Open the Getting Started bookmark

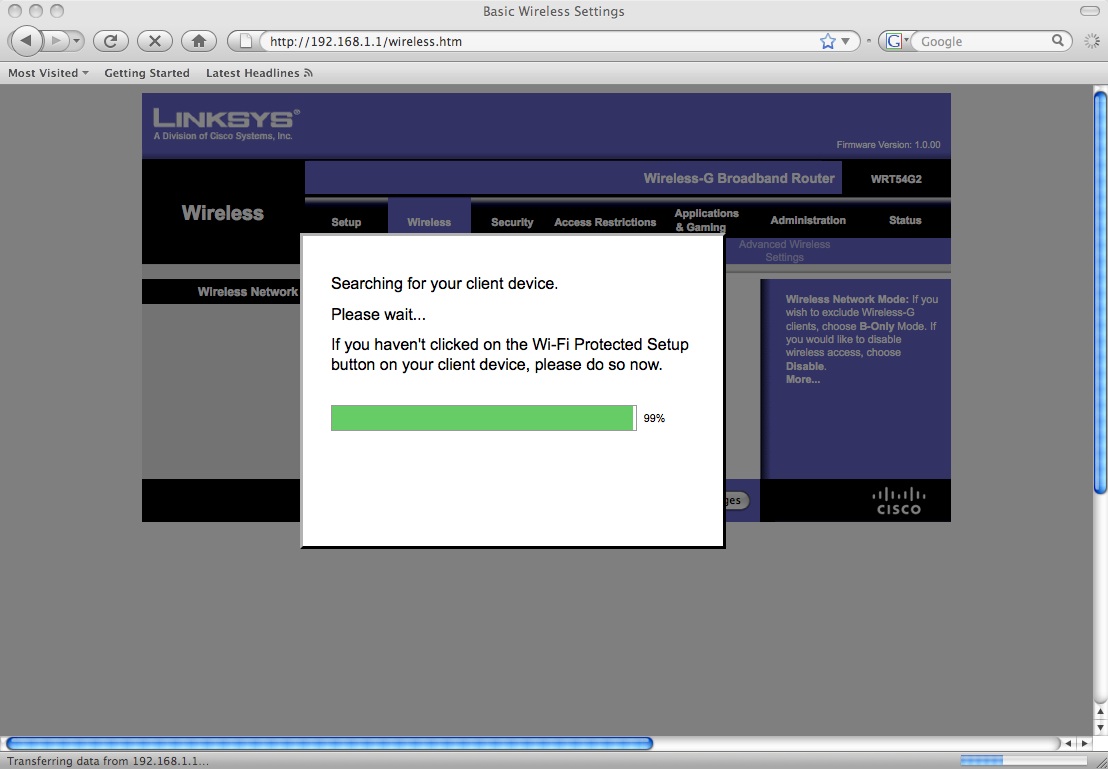[x=147, y=73]
